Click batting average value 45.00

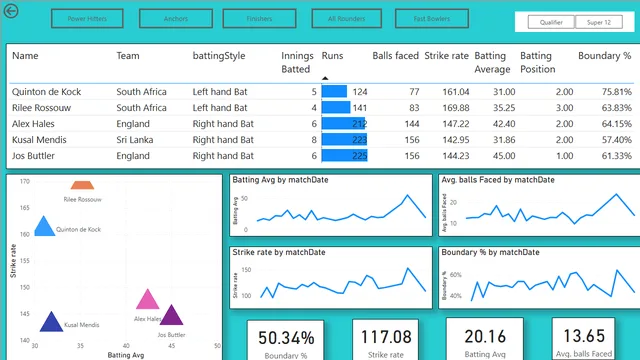(504, 156)
